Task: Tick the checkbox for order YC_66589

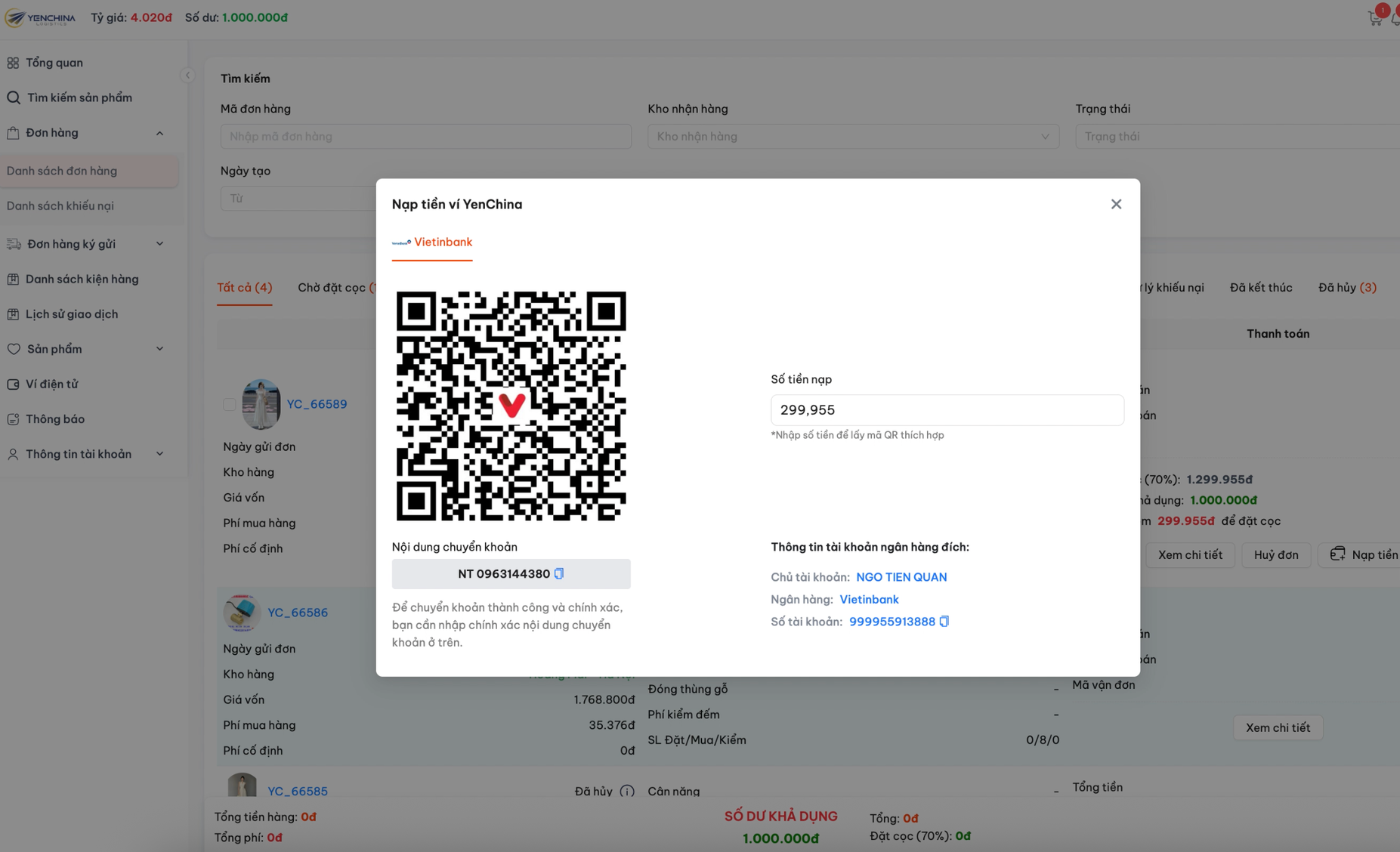Action: (229, 405)
